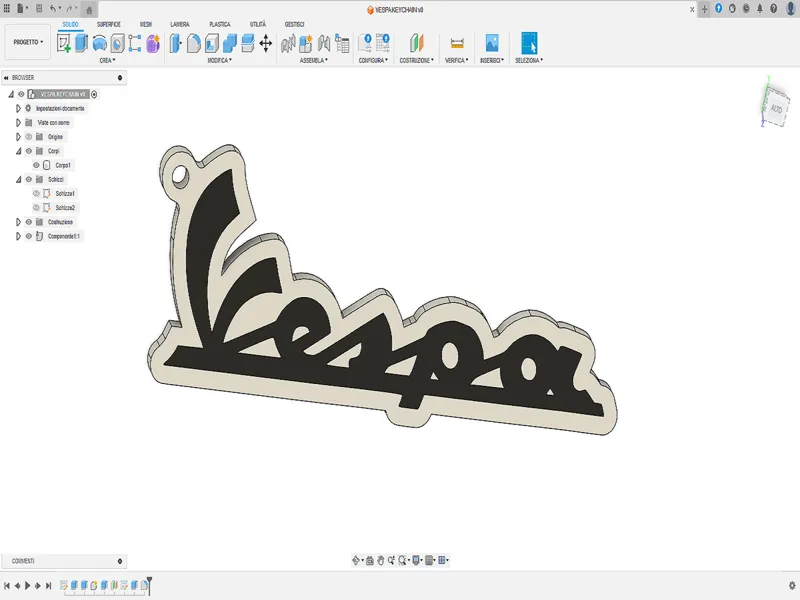Start the Create Sketch tool
The width and height of the screenshot is (800, 600).
[64, 43]
